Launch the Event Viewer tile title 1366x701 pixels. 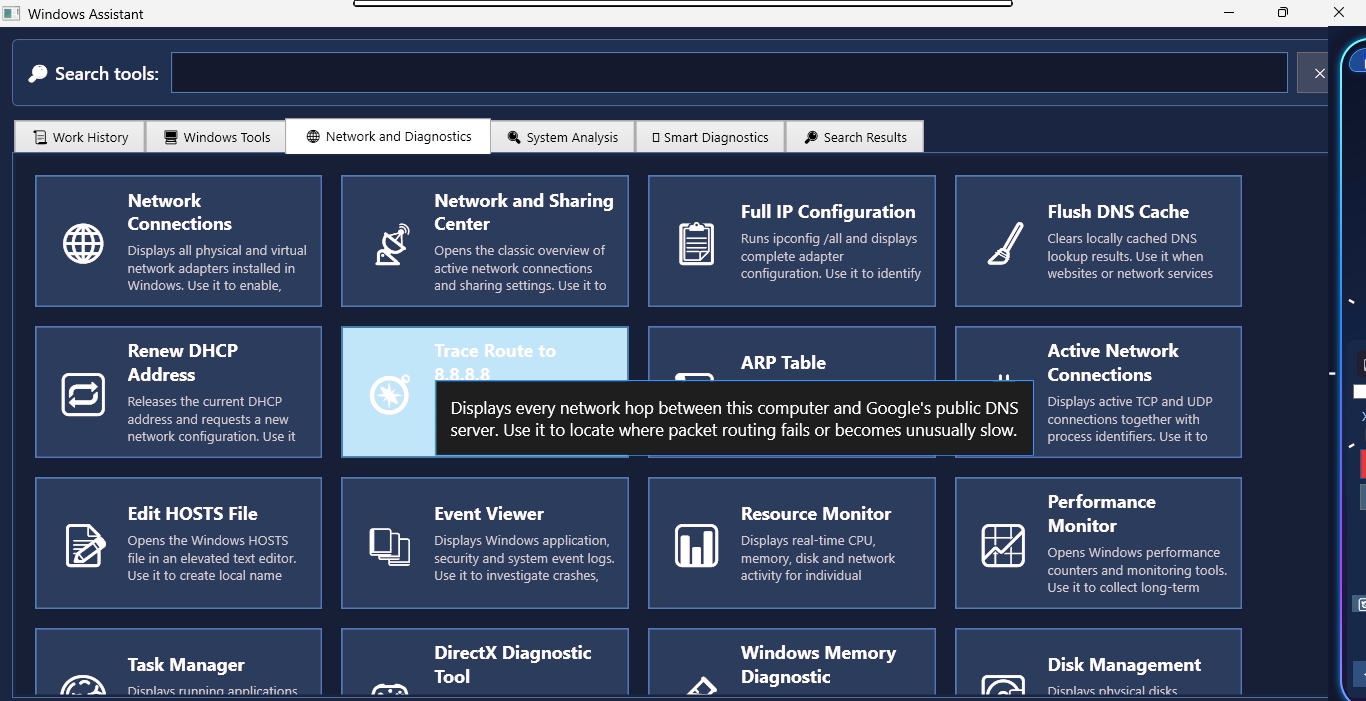click(489, 514)
